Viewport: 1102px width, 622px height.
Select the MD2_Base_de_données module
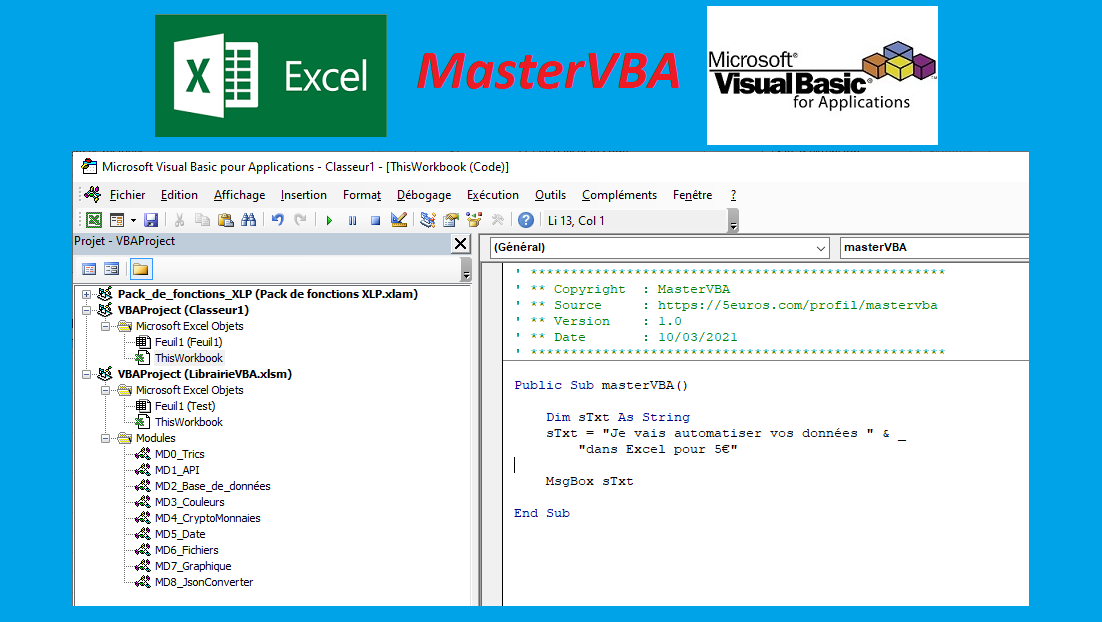(x=212, y=486)
